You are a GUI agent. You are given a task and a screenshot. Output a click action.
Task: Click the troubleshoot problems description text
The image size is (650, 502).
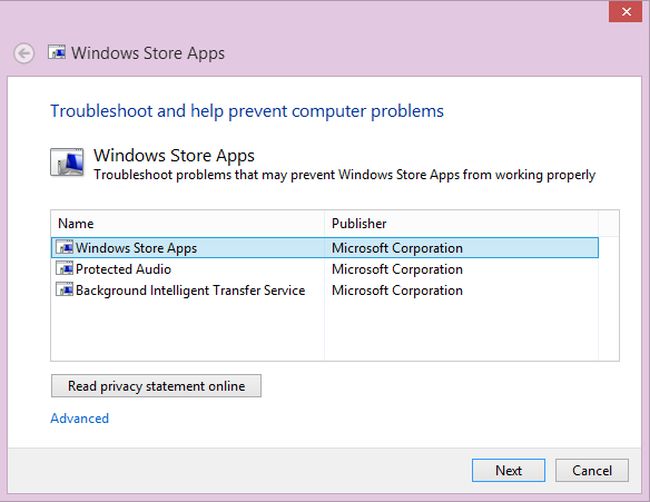click(344, 175)
